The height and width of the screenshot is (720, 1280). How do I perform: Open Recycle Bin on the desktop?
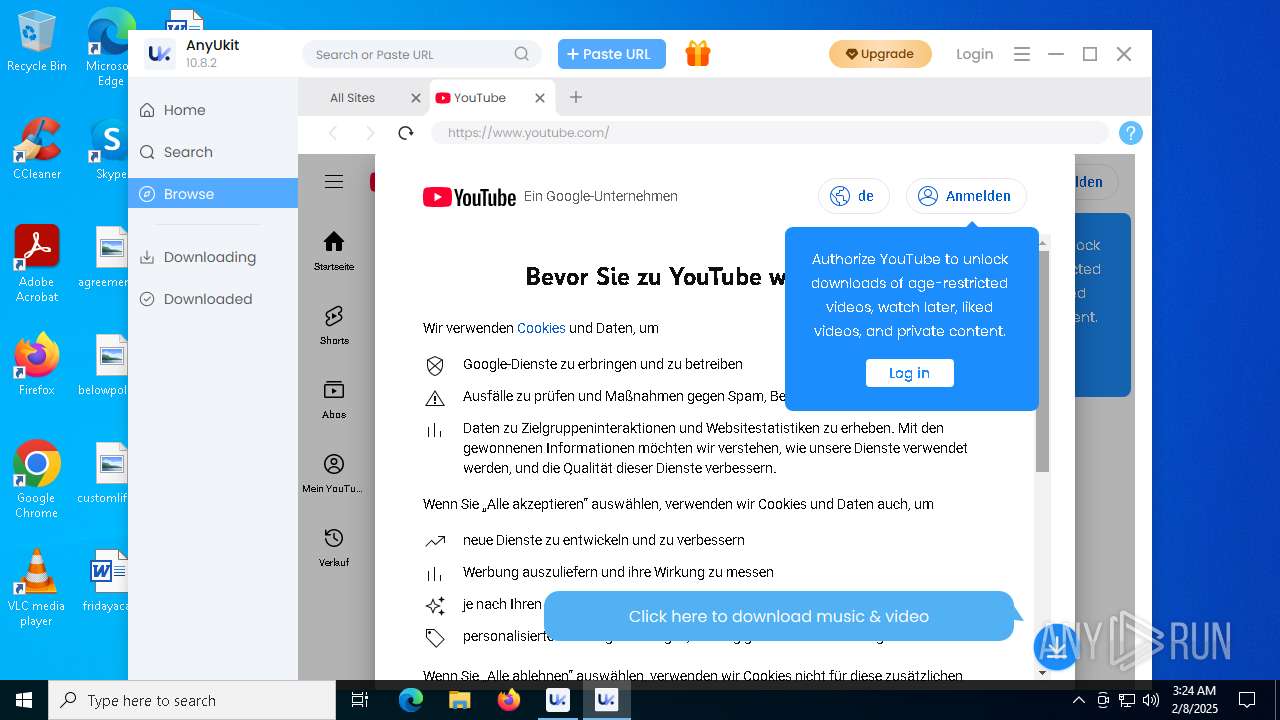37,43
